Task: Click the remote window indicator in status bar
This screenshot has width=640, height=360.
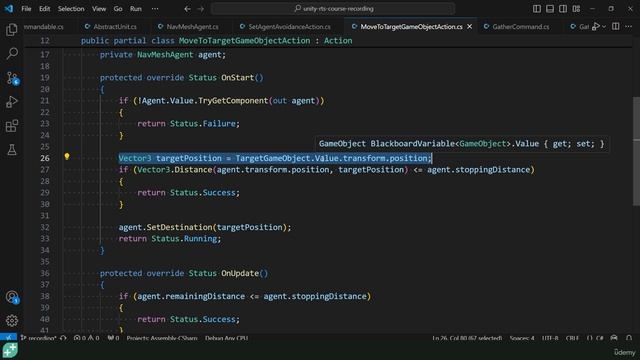Action: tap(9, 338)
